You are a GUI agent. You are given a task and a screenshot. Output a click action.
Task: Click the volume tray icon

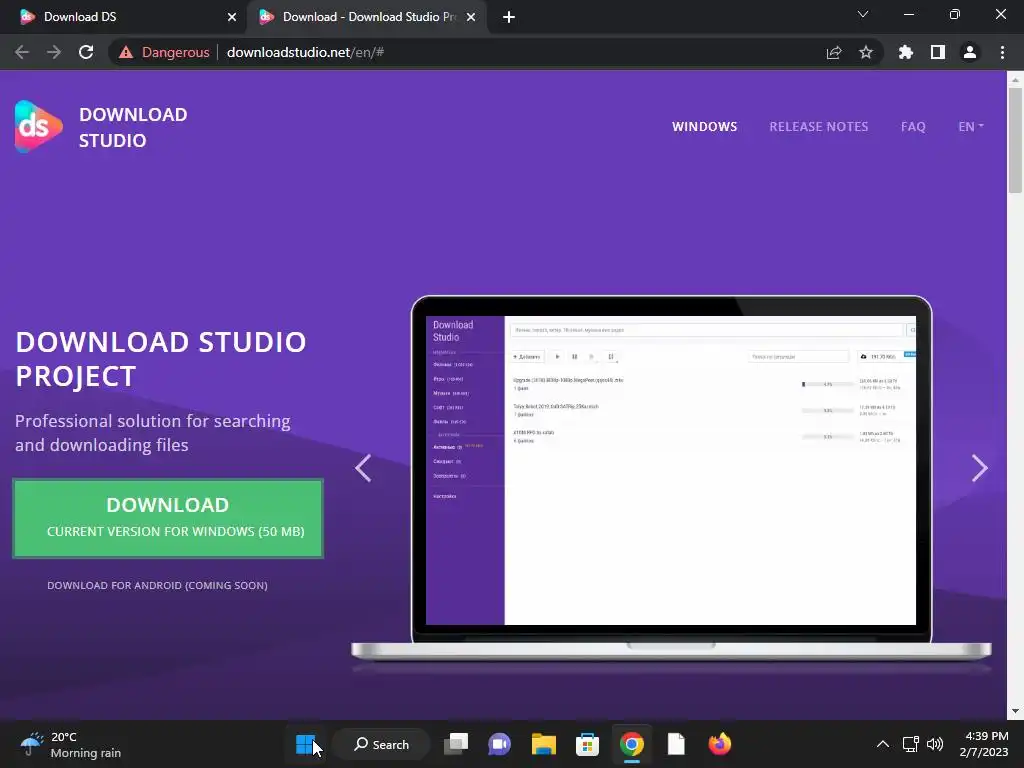pos(935,744)
